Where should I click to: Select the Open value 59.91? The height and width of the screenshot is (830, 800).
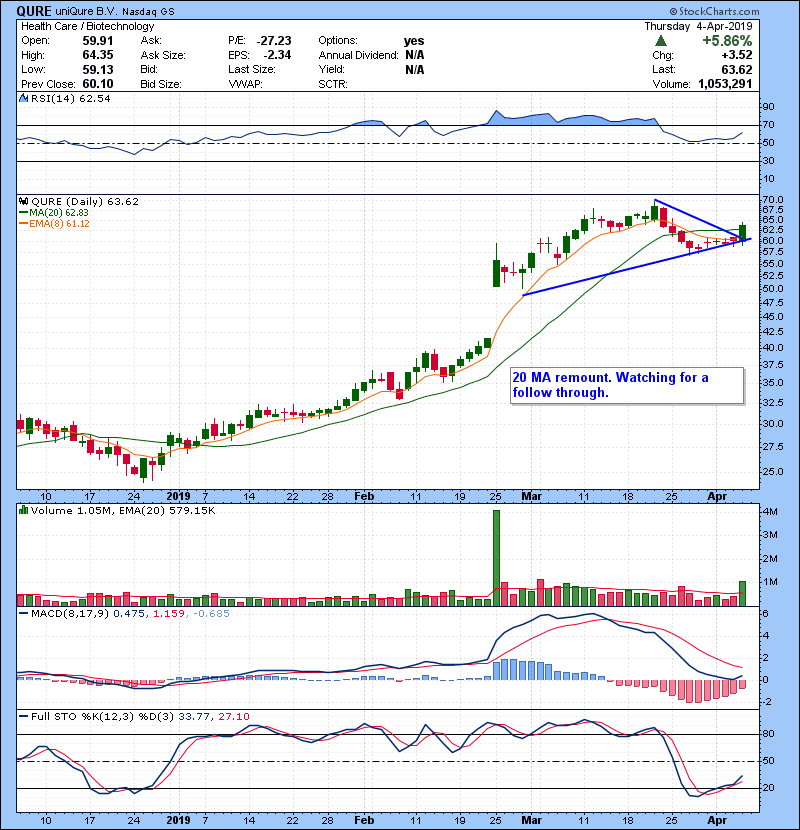(97, 41)
